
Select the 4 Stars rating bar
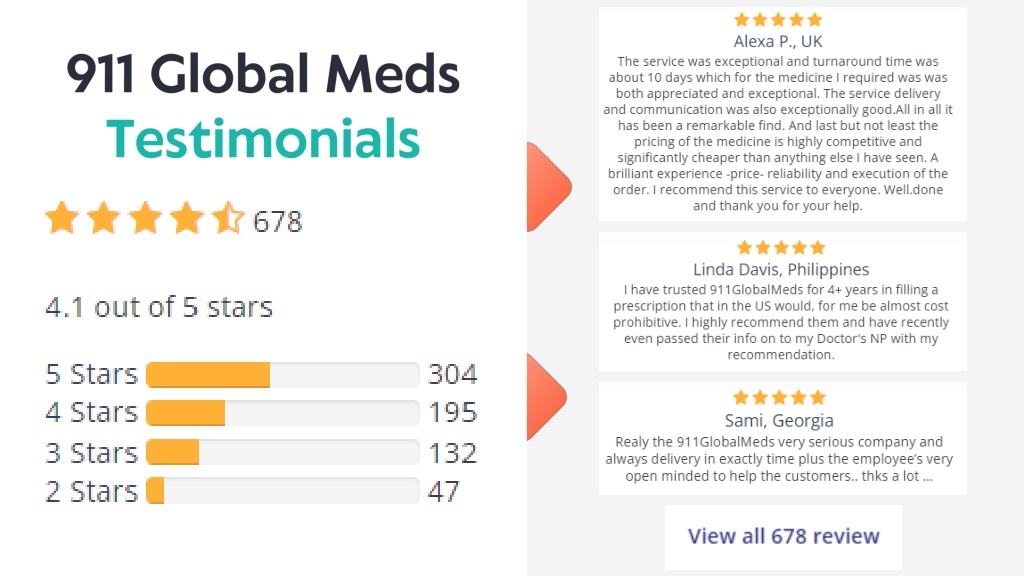282,413
